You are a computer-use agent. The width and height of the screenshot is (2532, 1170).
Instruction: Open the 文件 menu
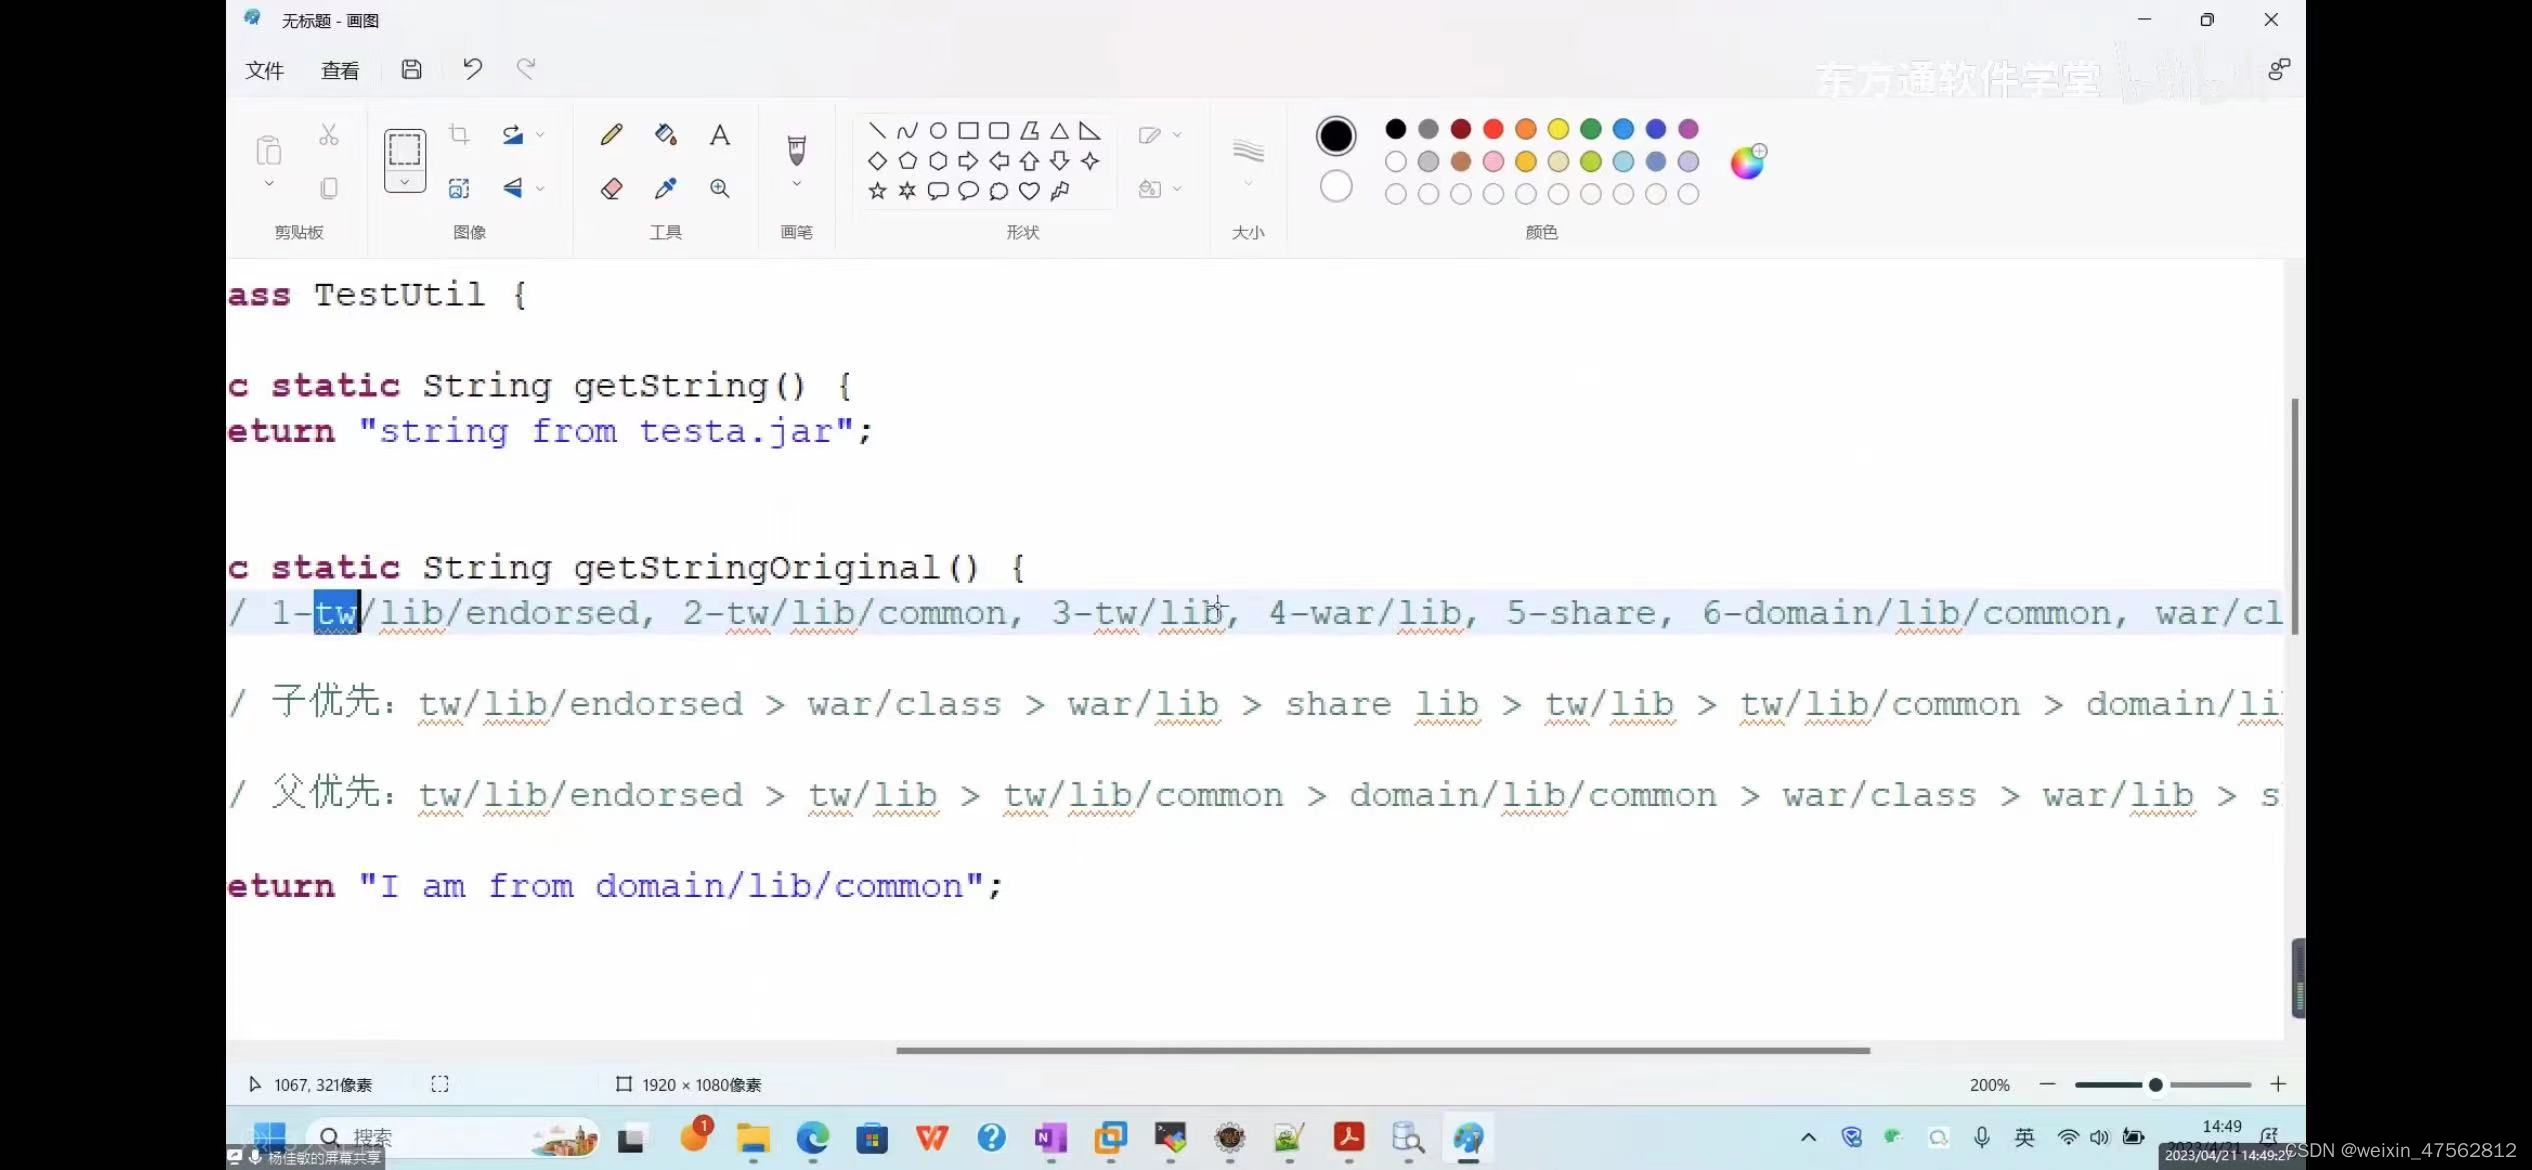point(265,70)
